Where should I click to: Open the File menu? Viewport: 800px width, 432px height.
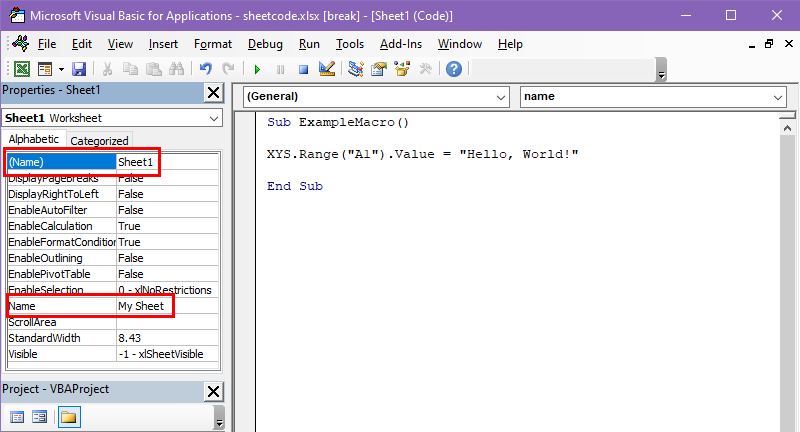pyautogui.click(x=47, y=44)
